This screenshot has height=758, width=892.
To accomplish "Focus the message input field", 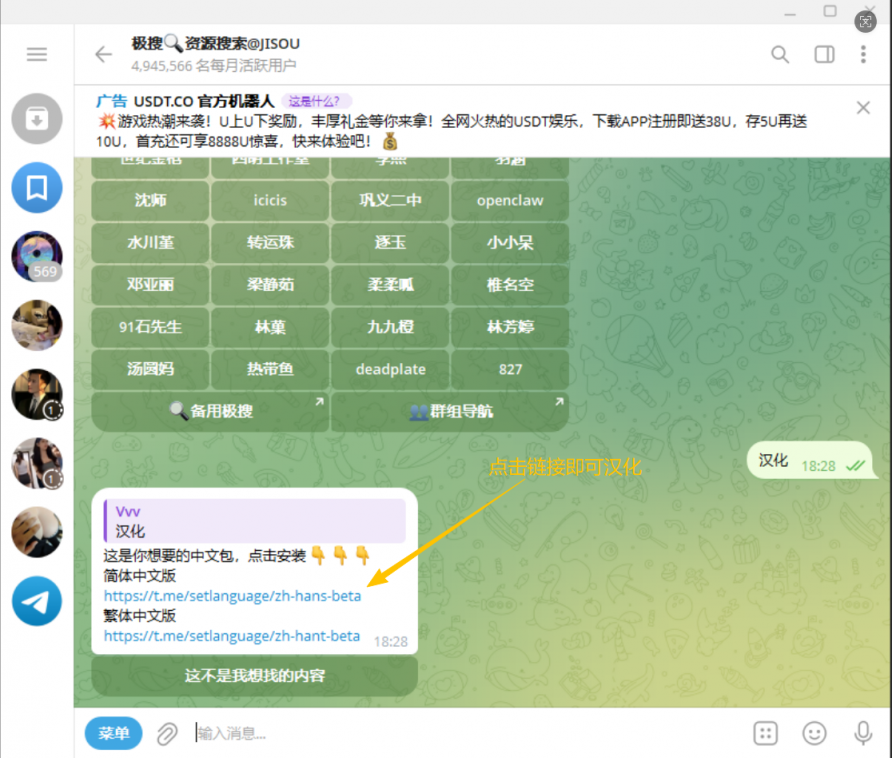I will click(x=460, y=734).
